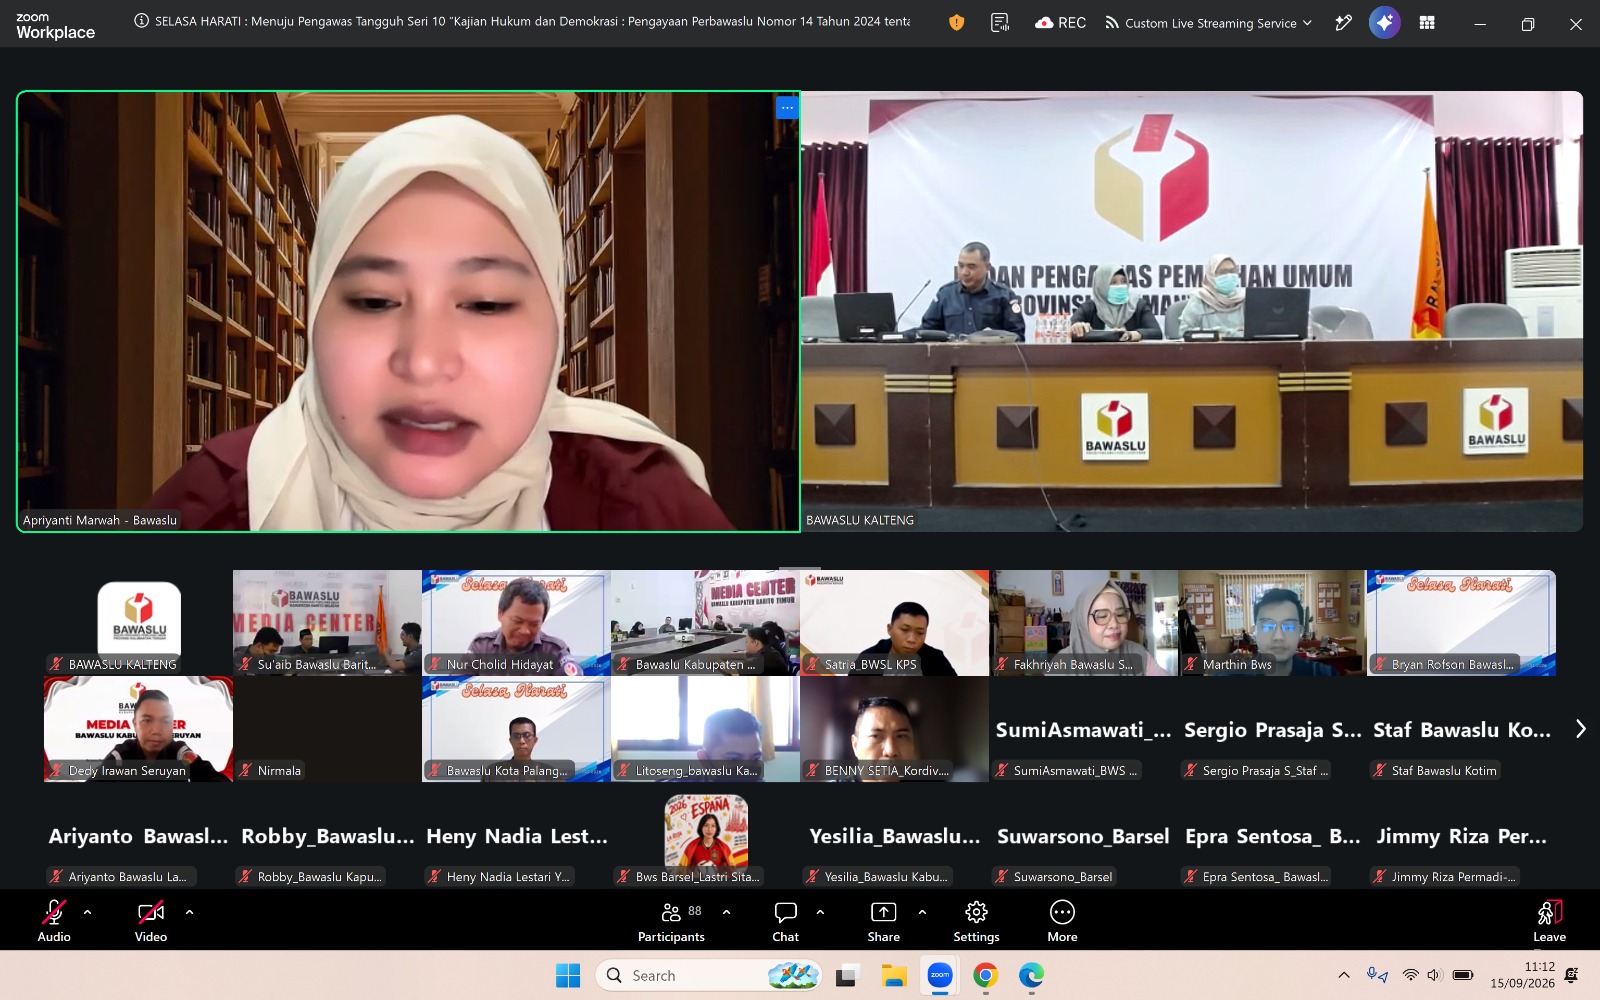Select Nur Cholid Hidayat video tile
Image resolution: width=1600 pixels, height=1000 pixels.
point(516,623)
